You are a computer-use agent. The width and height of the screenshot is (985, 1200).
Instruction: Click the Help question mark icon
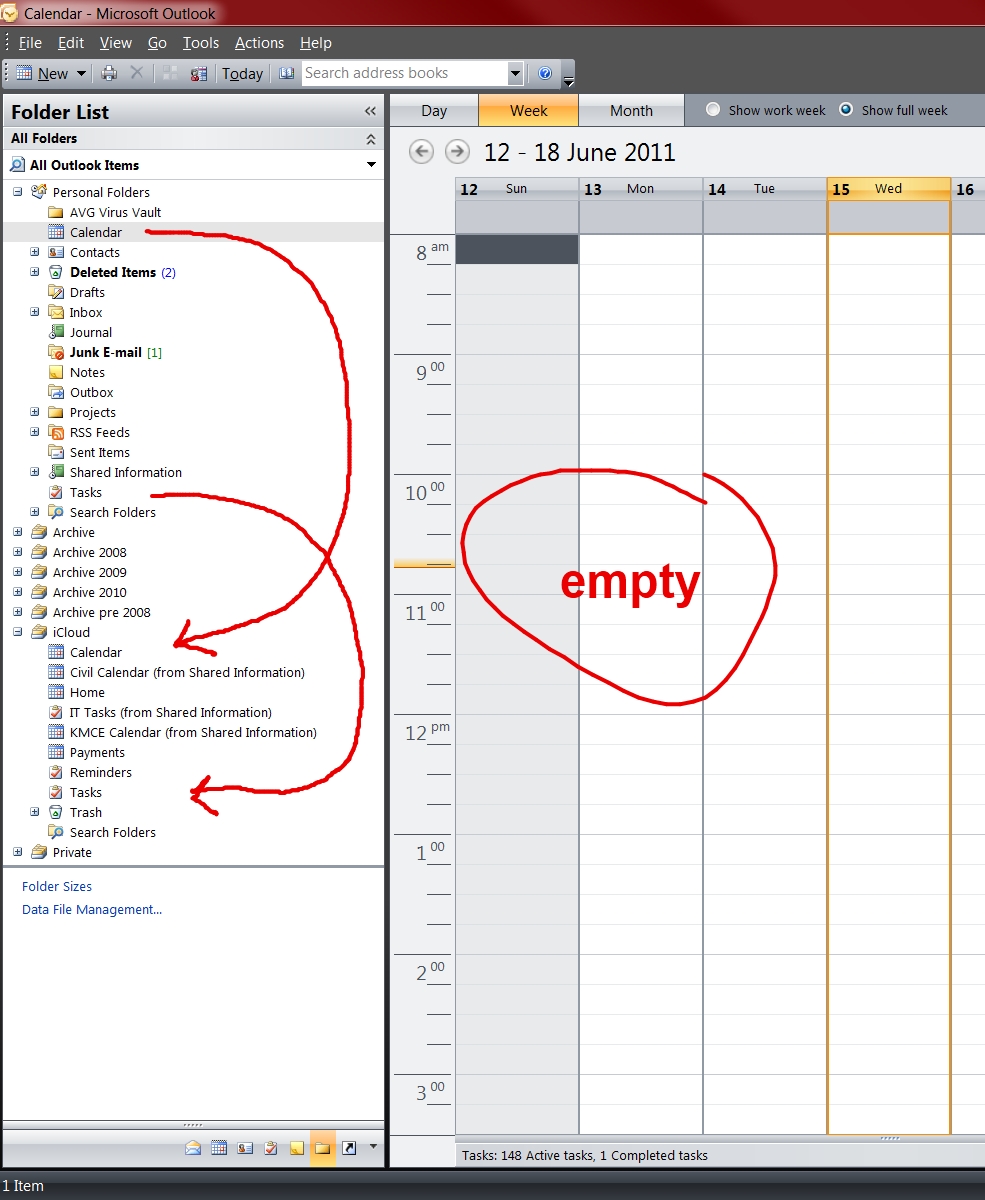(545, 73)
